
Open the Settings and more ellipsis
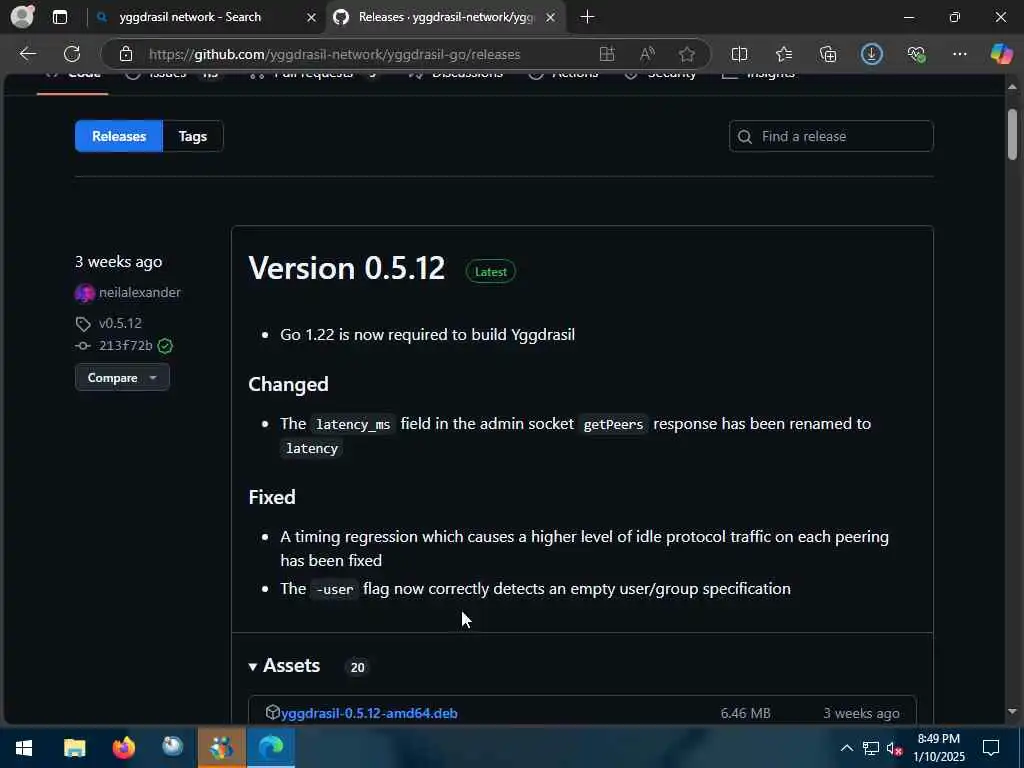959,54
